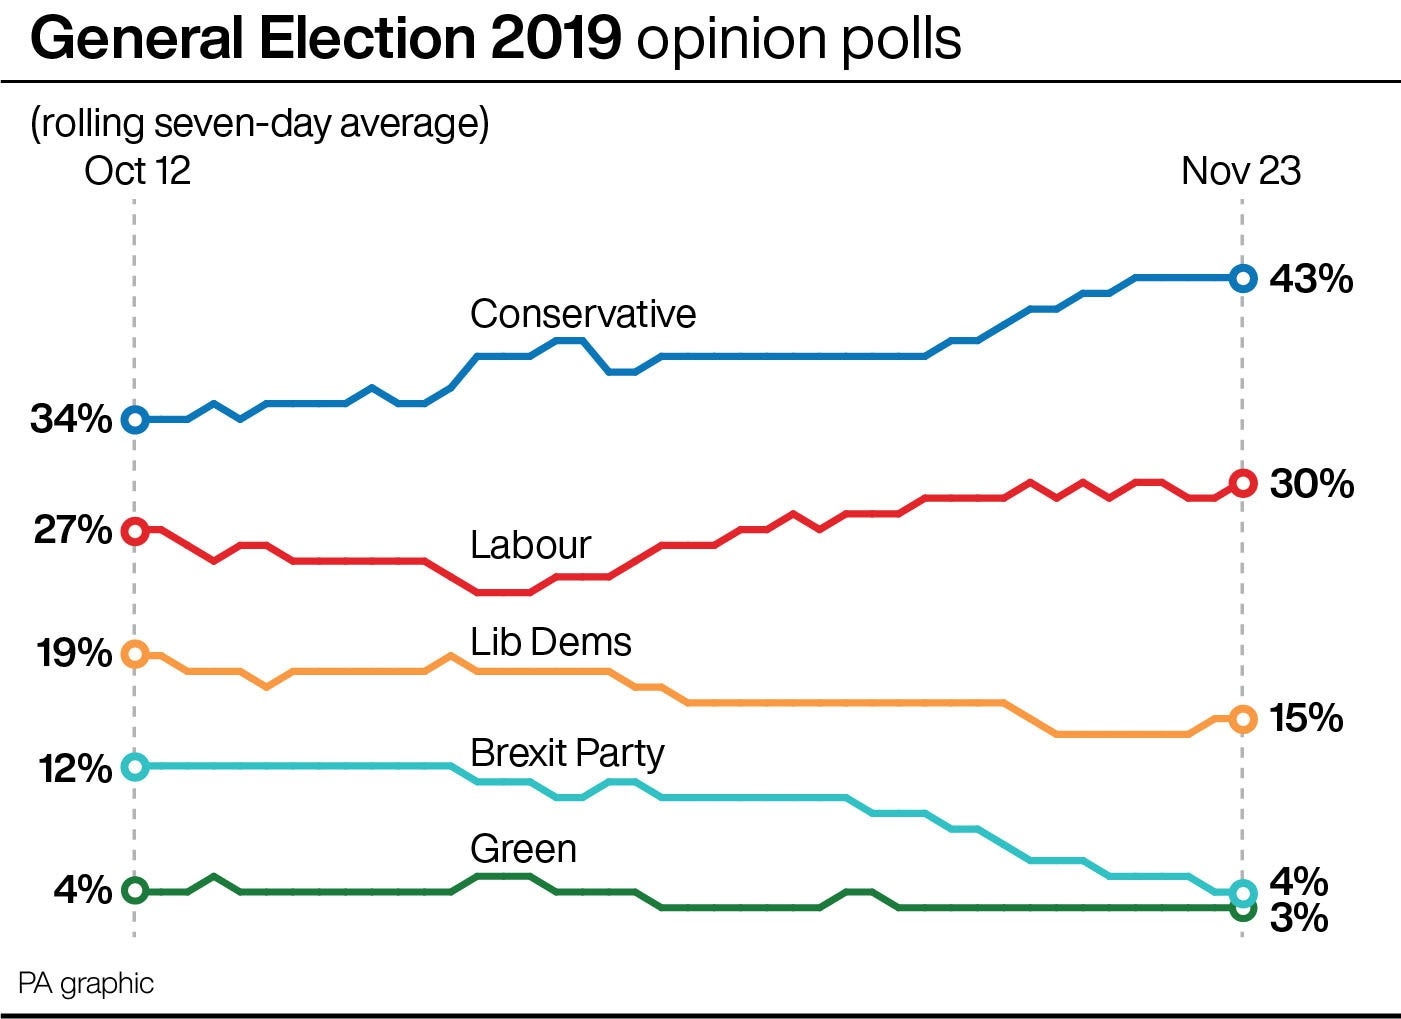The height and width of the screenshot is (1019, 1401).
Task: Select the Conservative line label
Action: [583, 314]
